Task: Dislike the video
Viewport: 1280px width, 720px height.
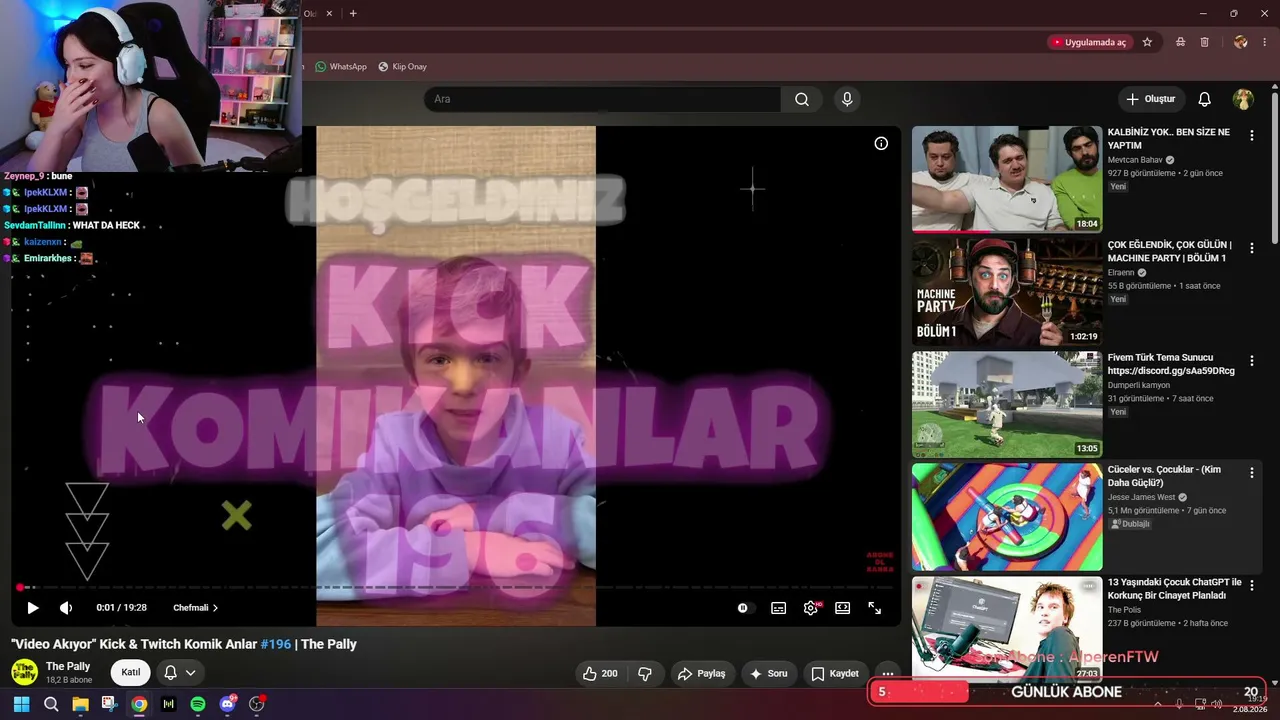Action: tap(645, 674)
